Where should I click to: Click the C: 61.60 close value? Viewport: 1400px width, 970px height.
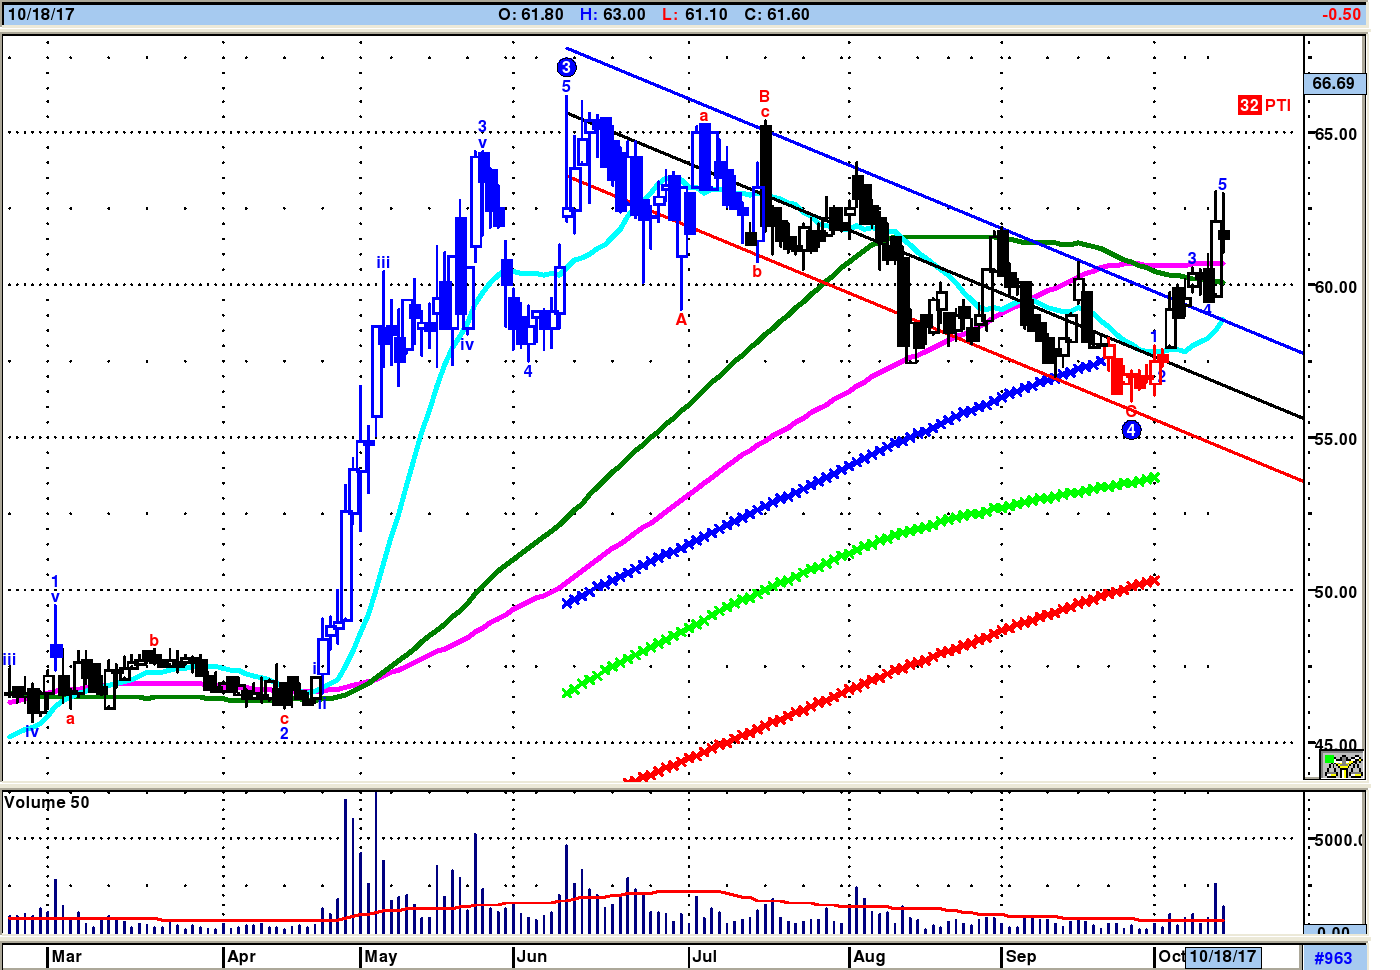(x=777, y=15)
